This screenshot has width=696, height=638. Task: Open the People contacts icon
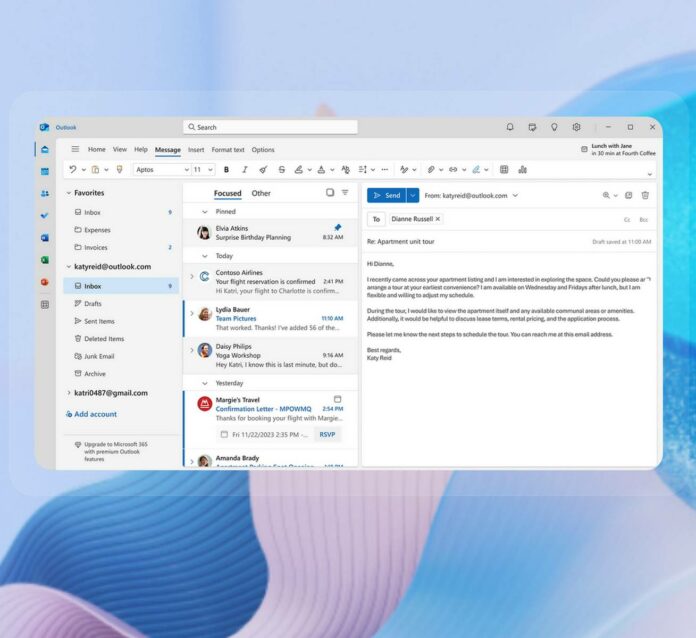point(45,194)
